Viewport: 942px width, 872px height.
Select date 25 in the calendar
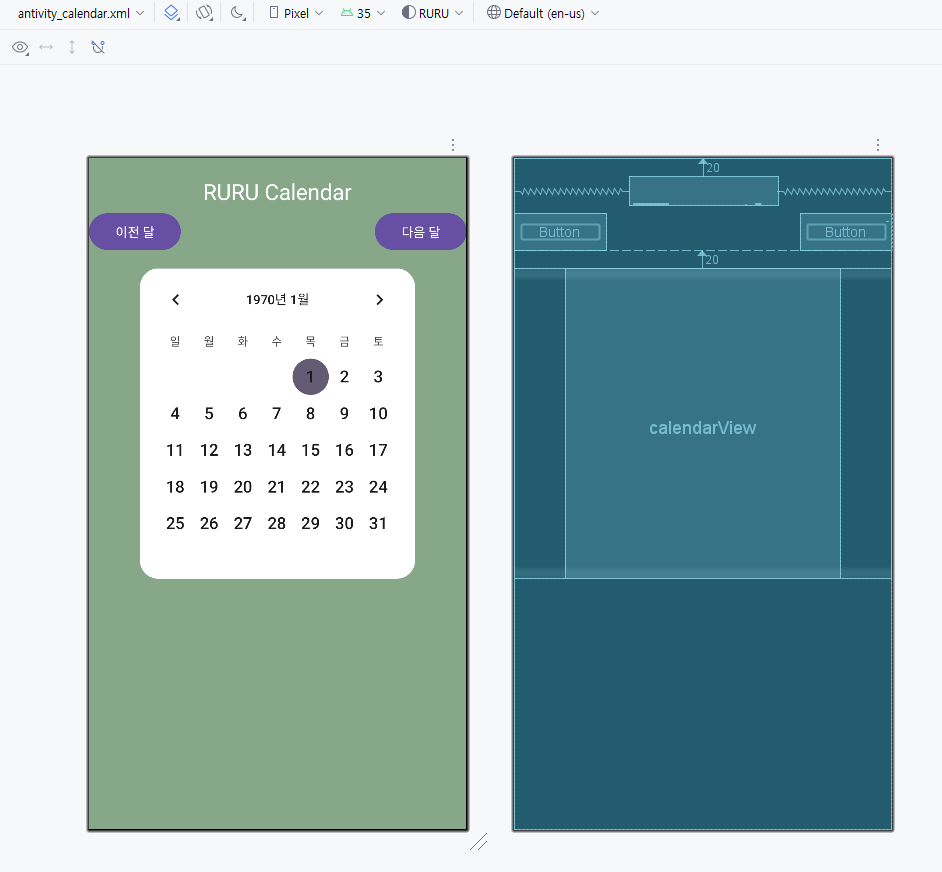click(x=175, y=523)
